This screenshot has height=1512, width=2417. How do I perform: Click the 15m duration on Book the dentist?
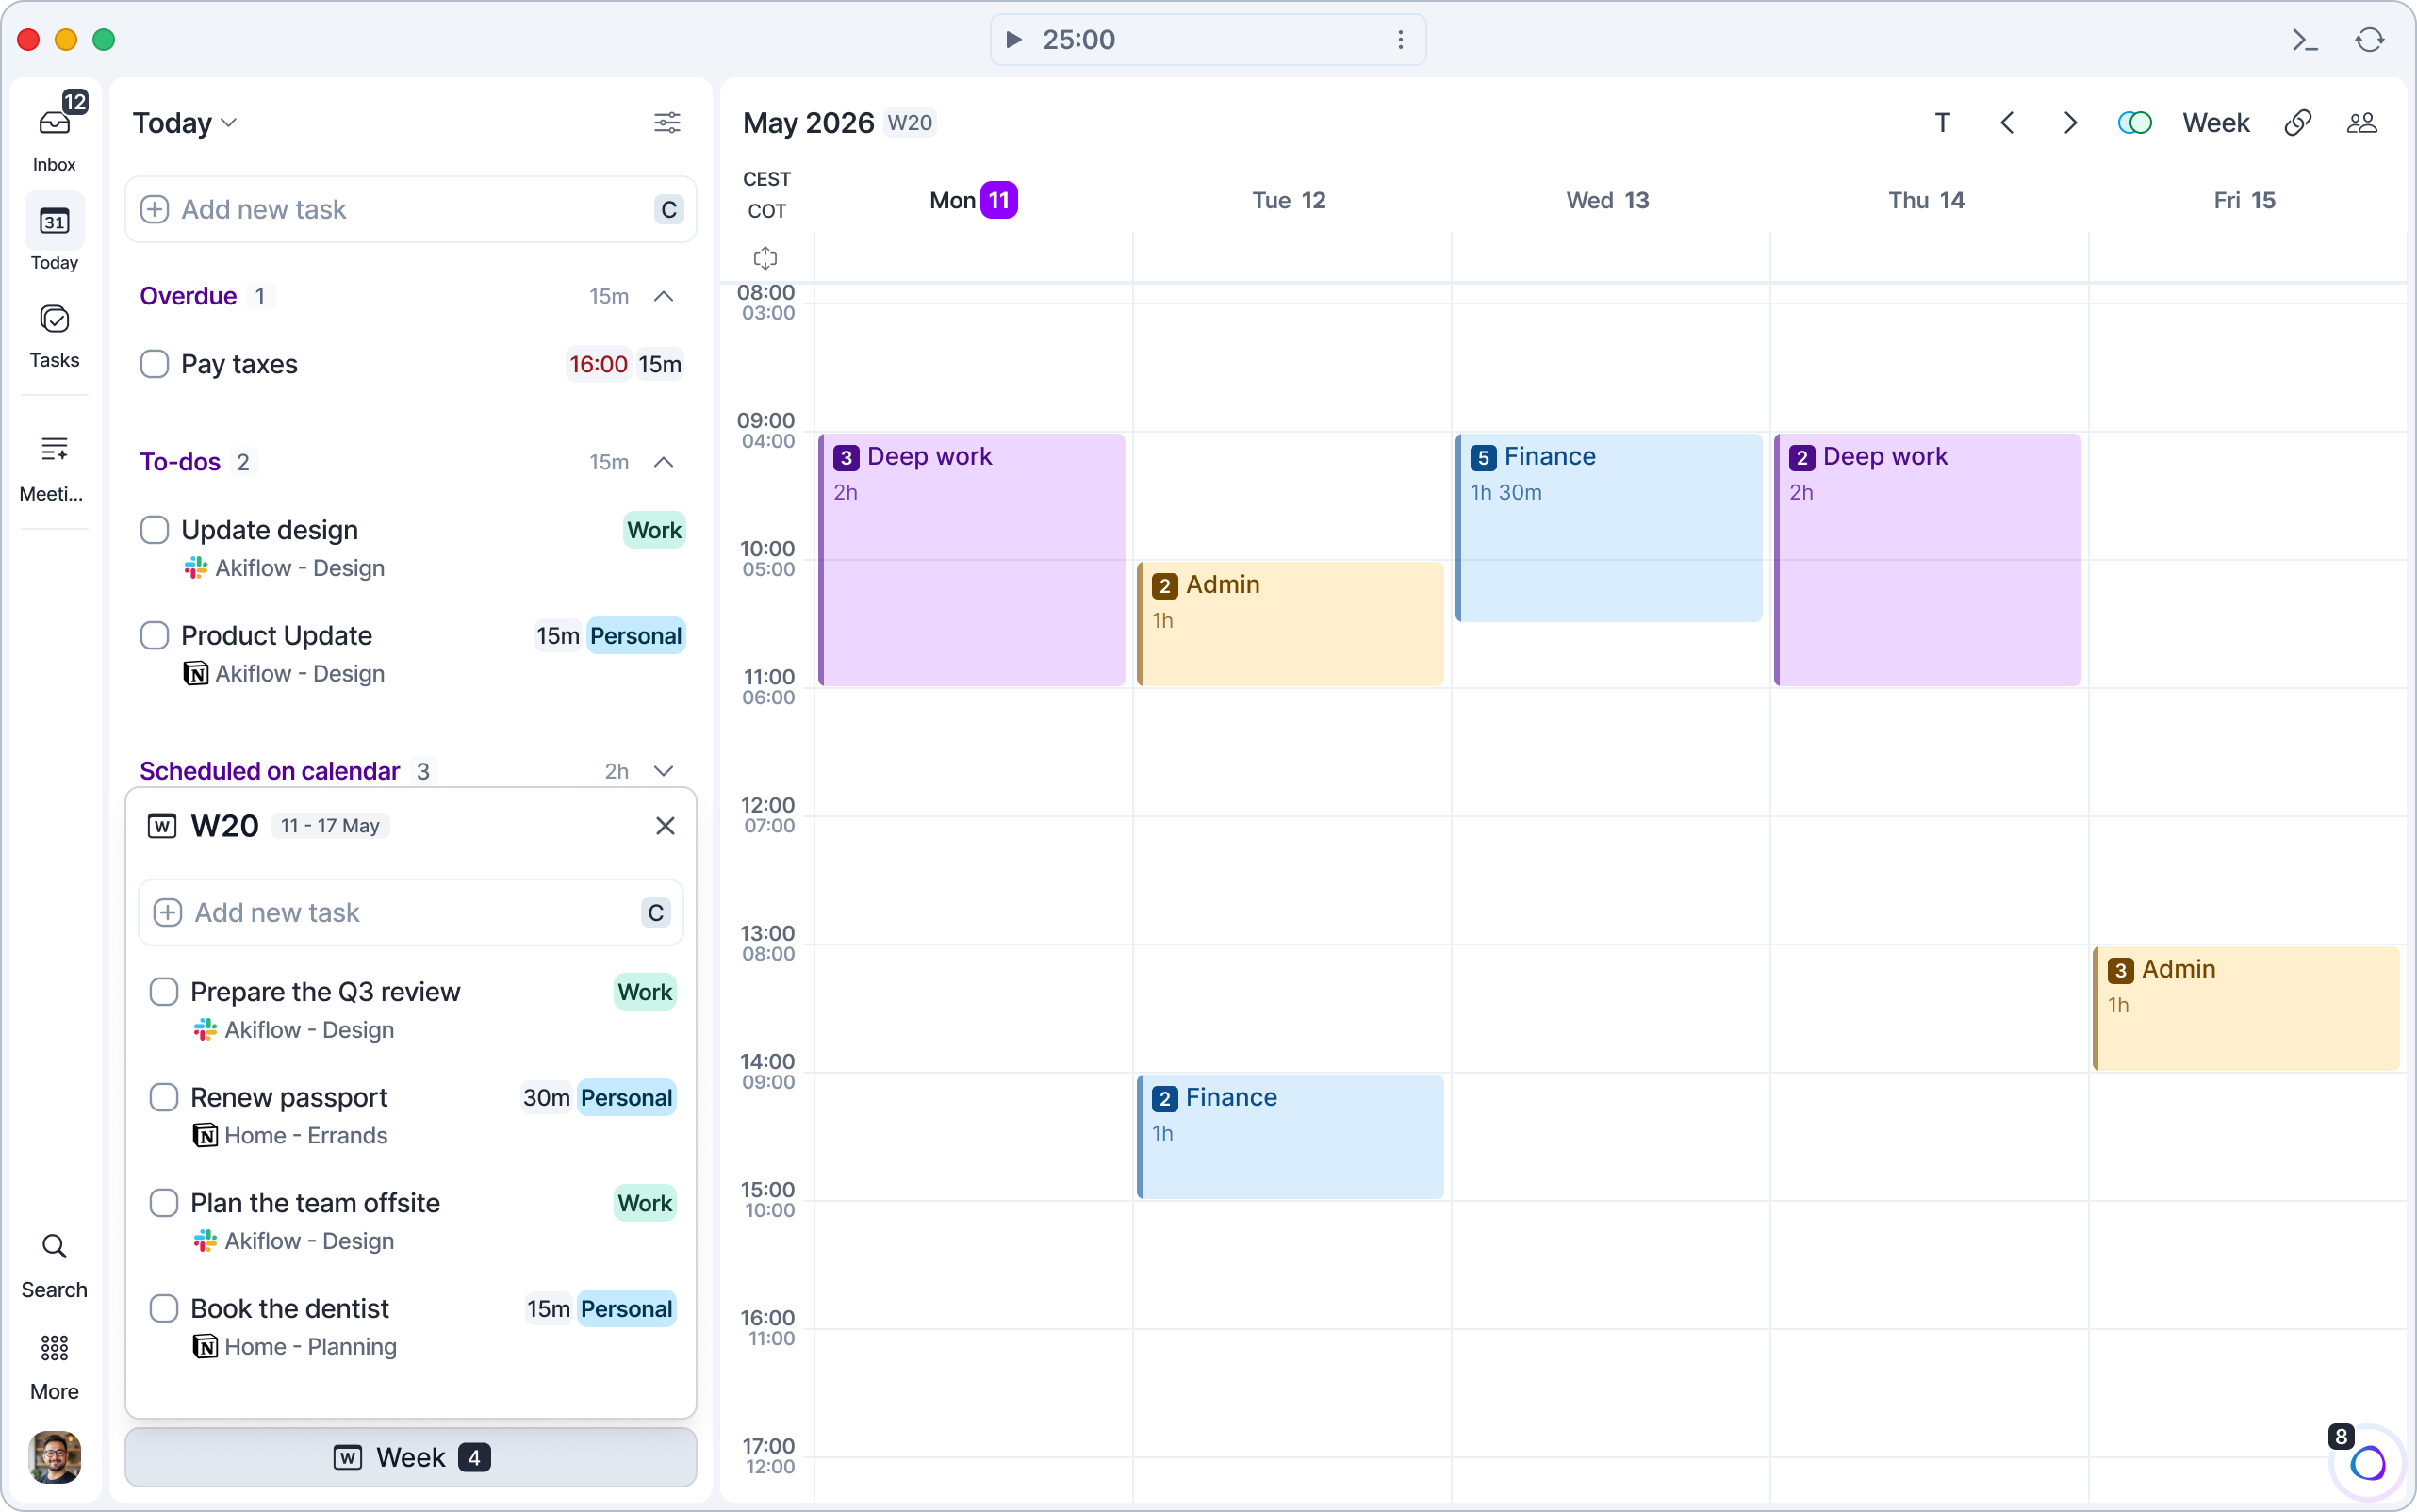point(548,1308)
